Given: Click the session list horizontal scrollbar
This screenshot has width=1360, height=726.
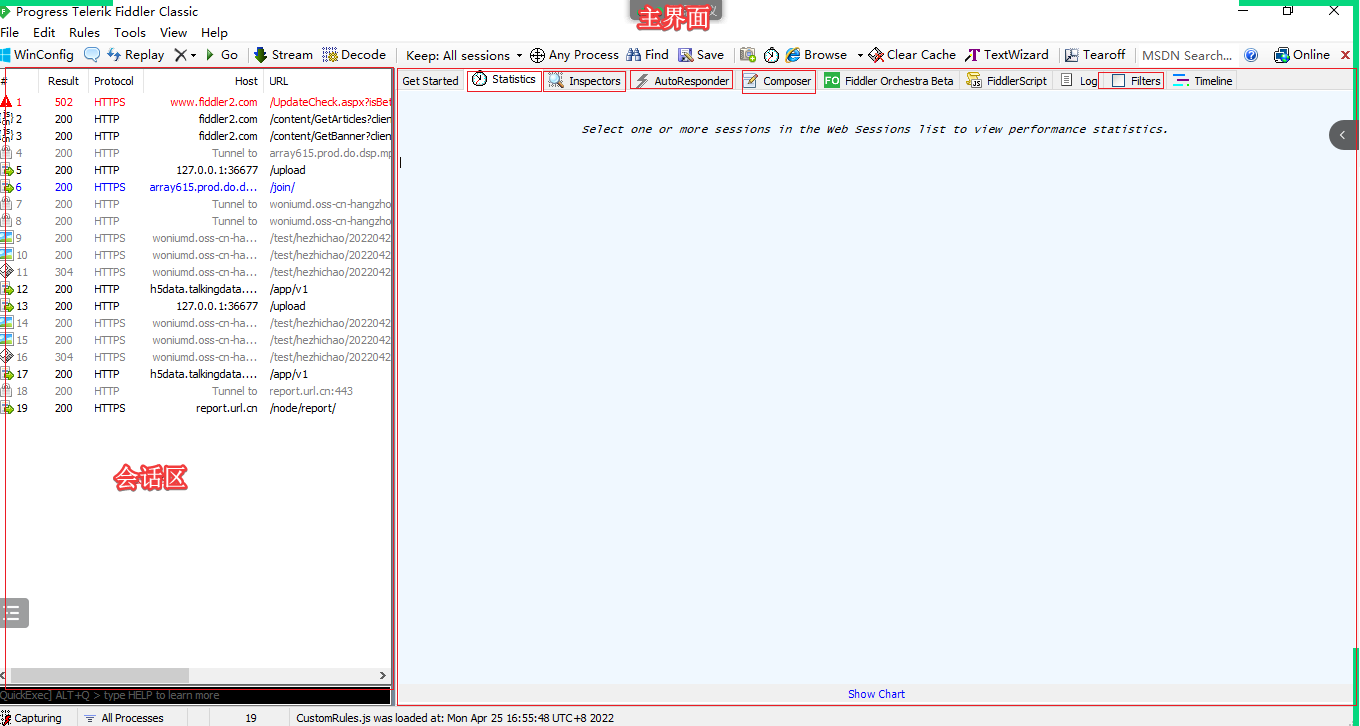Looking at the screenshot, I should 99,676.
